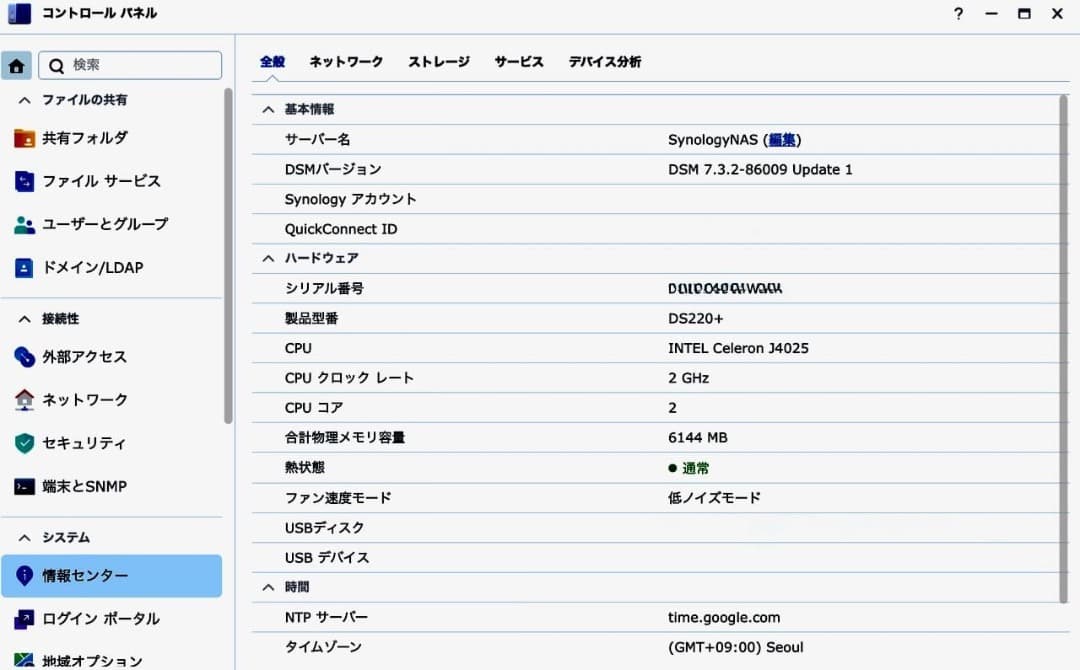Image resolution: width=1080 pixels, height=670 pixels.
Task: Click the thermal status 通常 value
Action: click(x=695, y=468)
